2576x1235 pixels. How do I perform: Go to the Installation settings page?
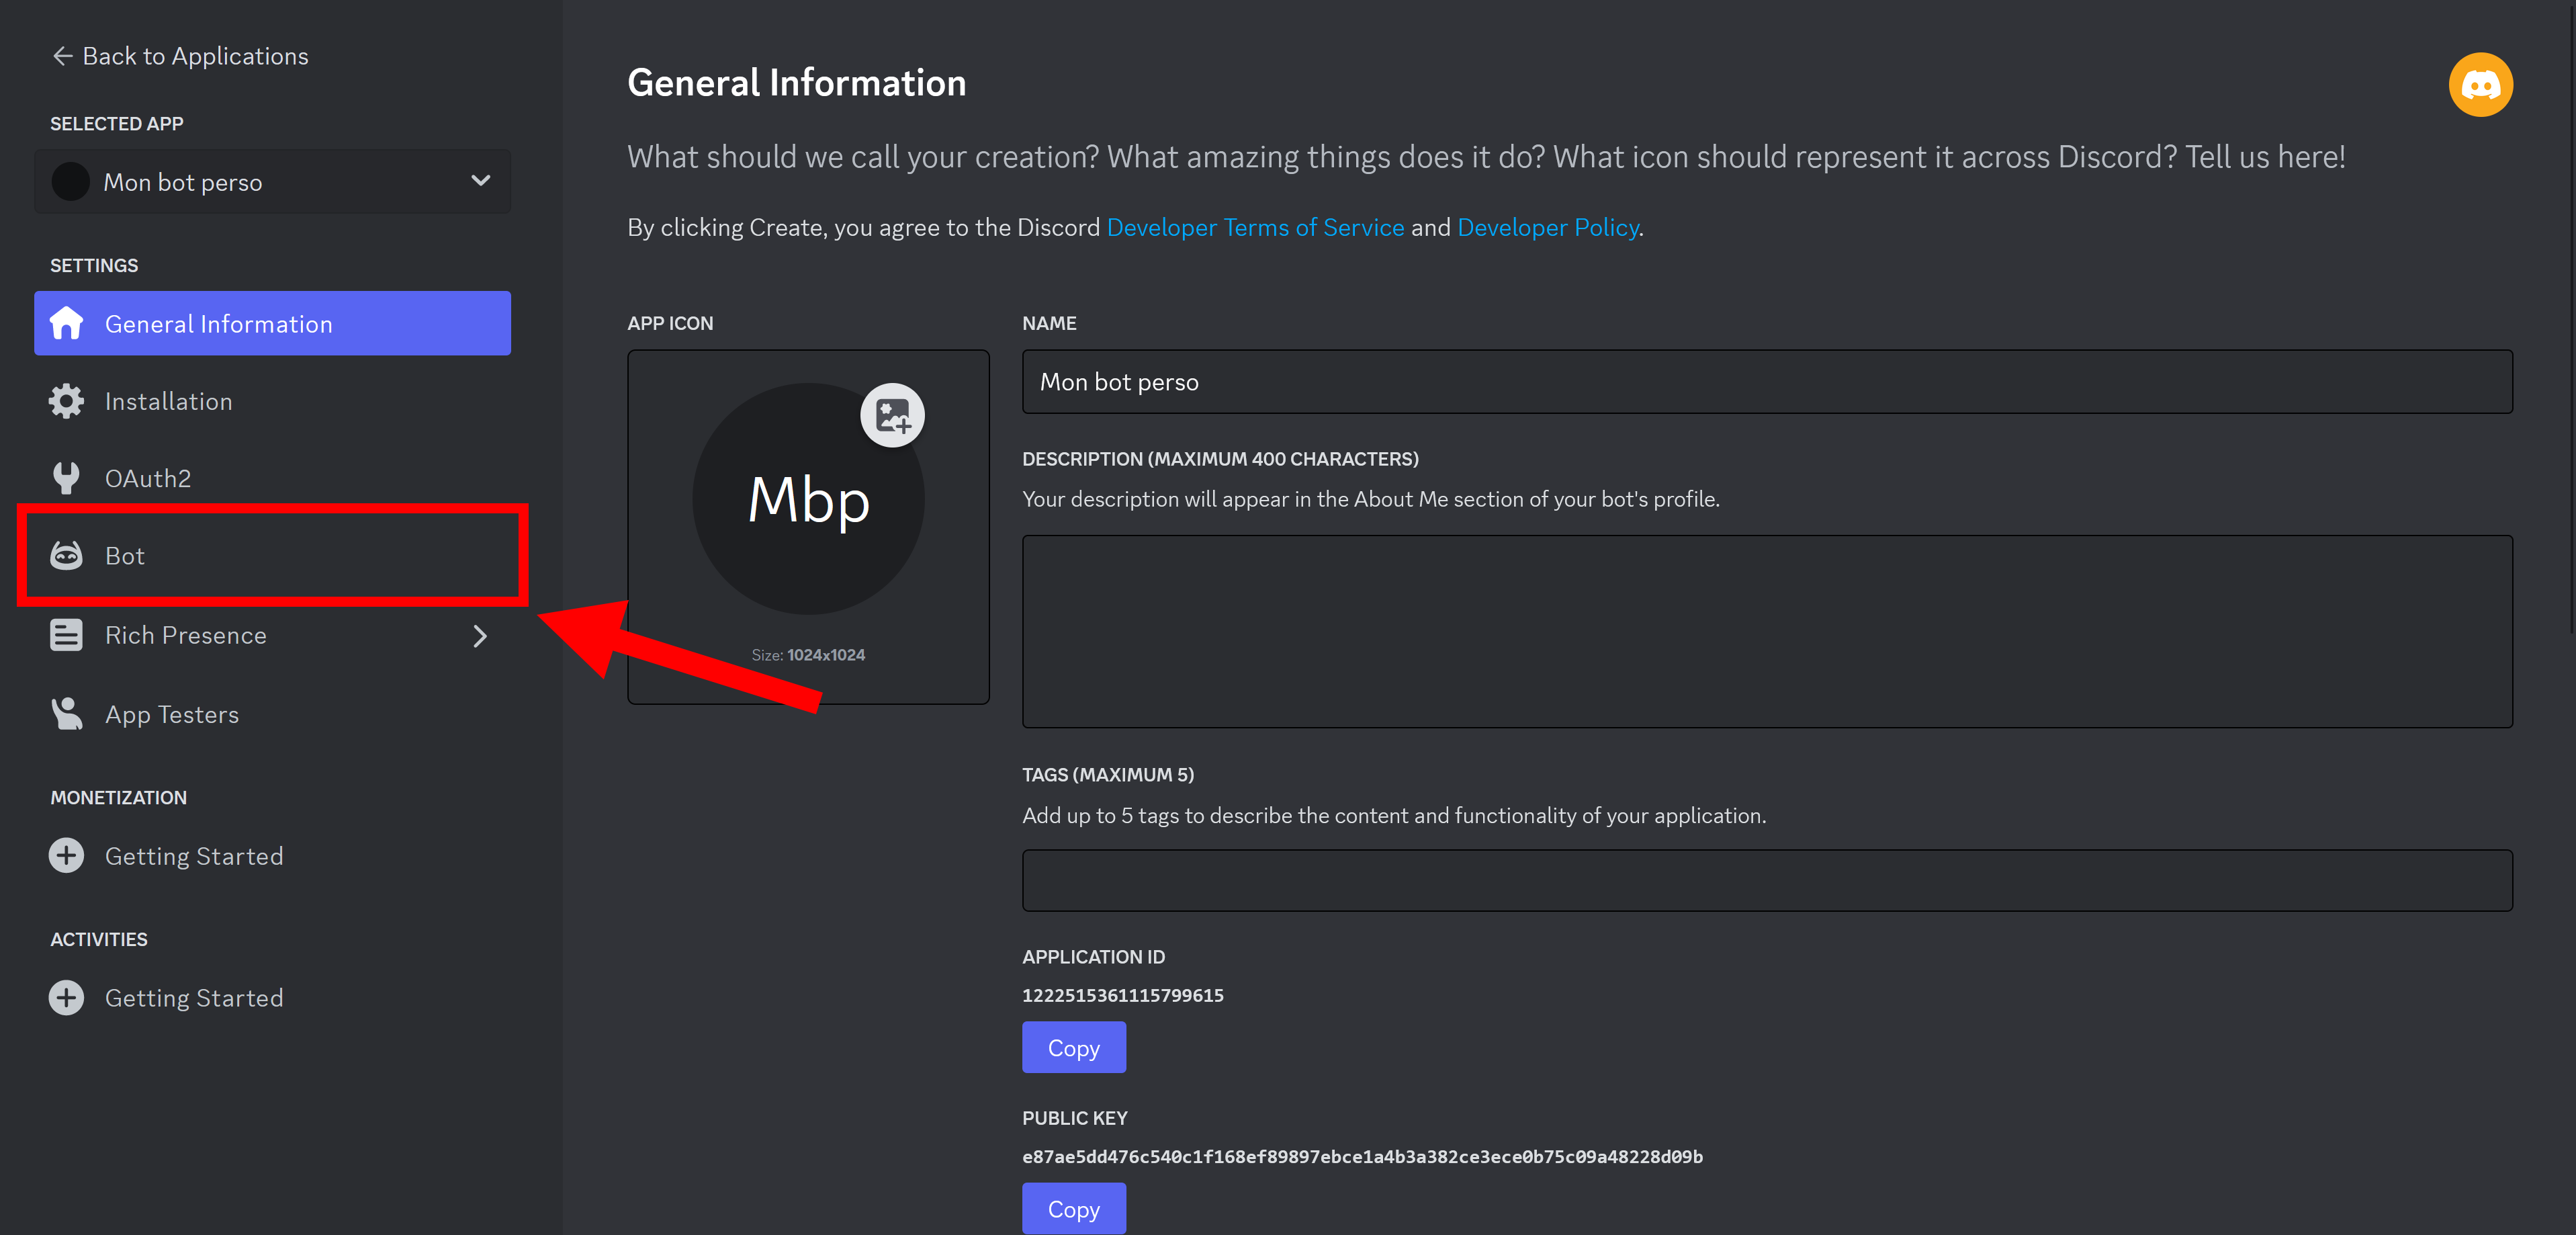(272, 401)
